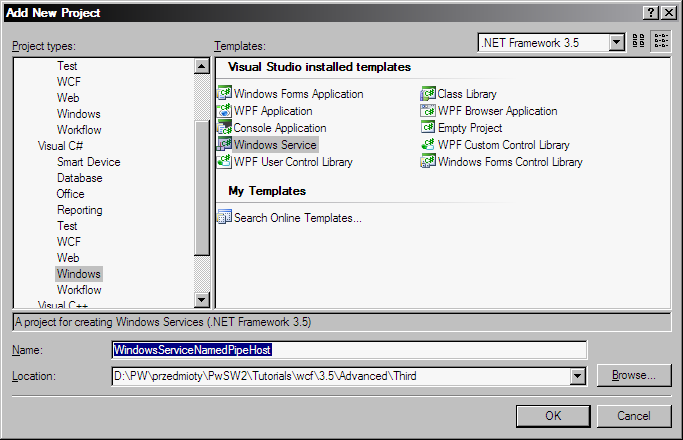Click project types scrollbar down arrow
Viewport: 683px width, 440px height.
pyautogui.click(x=202, y=299)
